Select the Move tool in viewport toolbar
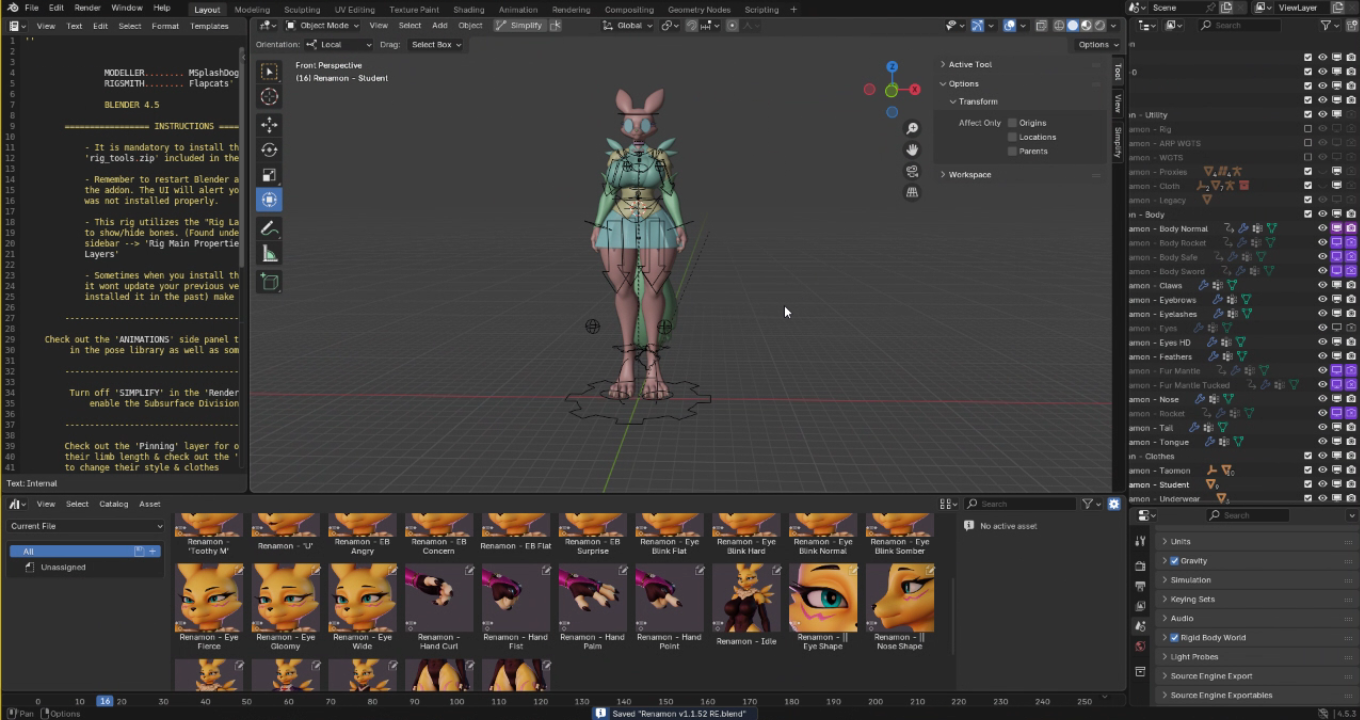Image resolution: width=1360 pixels, height=720 pixels. tap(269, 124)
